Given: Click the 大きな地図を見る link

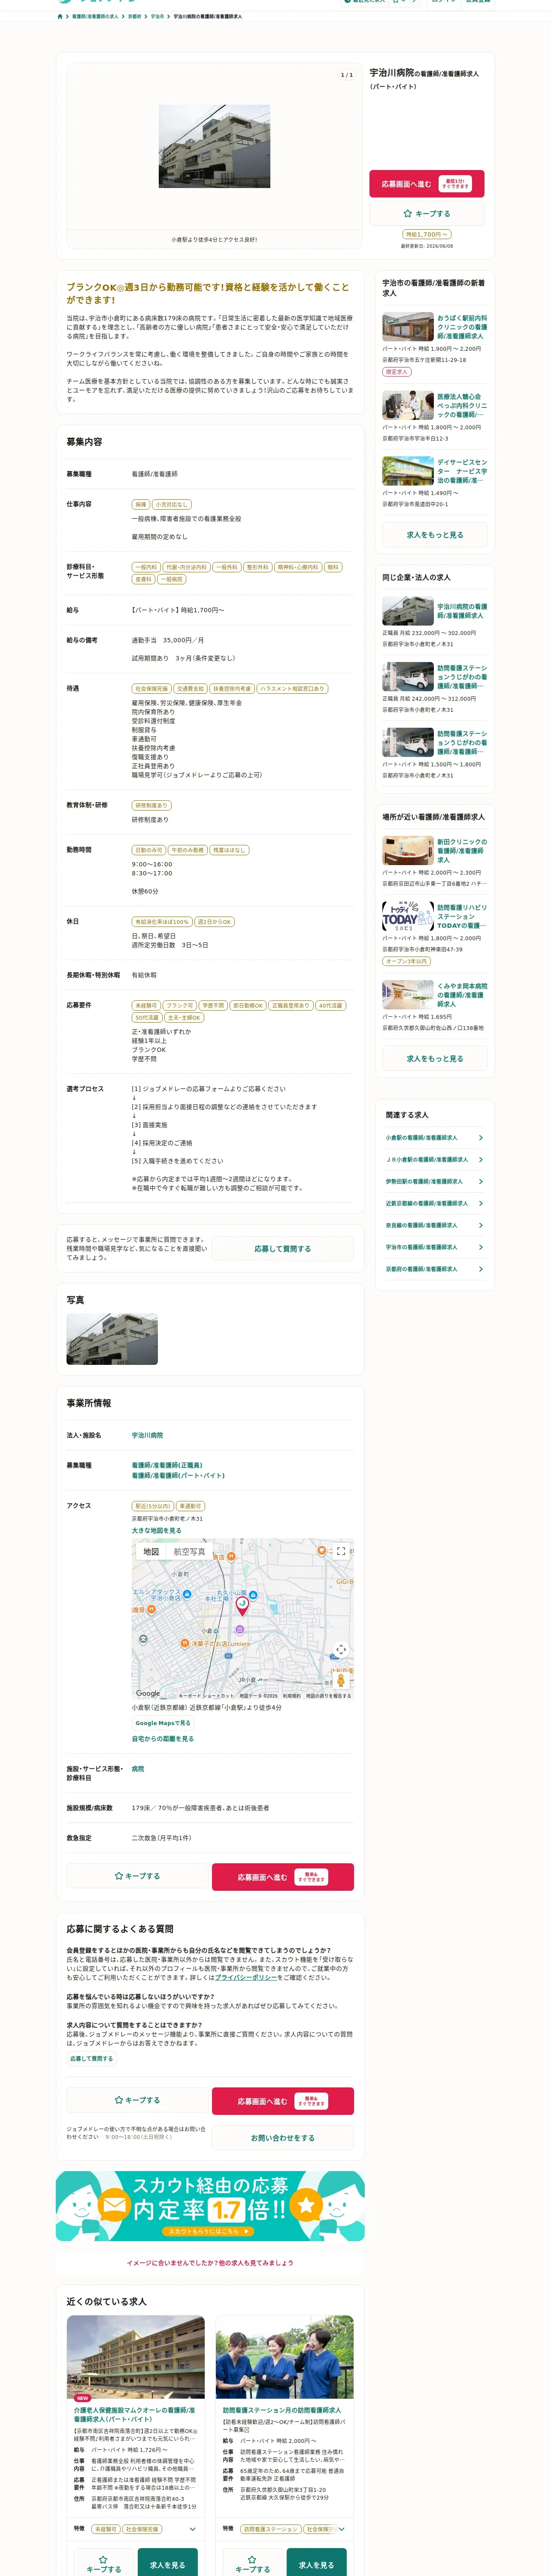Looking at the screenshot, I should [157, 1531].
